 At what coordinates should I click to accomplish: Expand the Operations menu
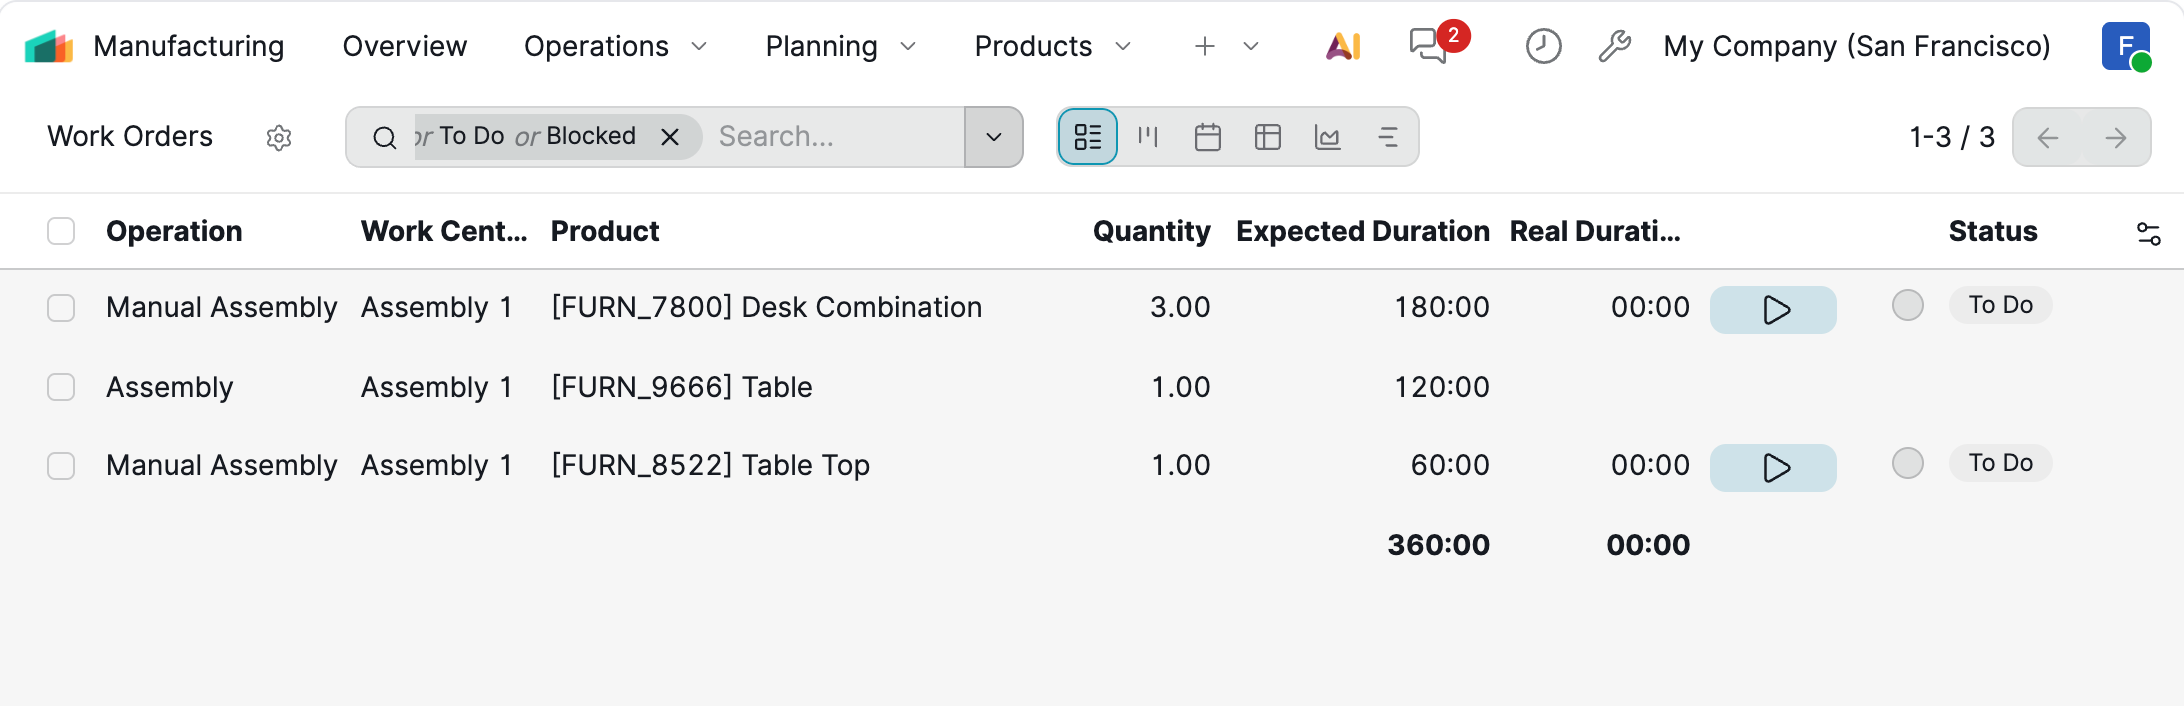click(615, 46)
